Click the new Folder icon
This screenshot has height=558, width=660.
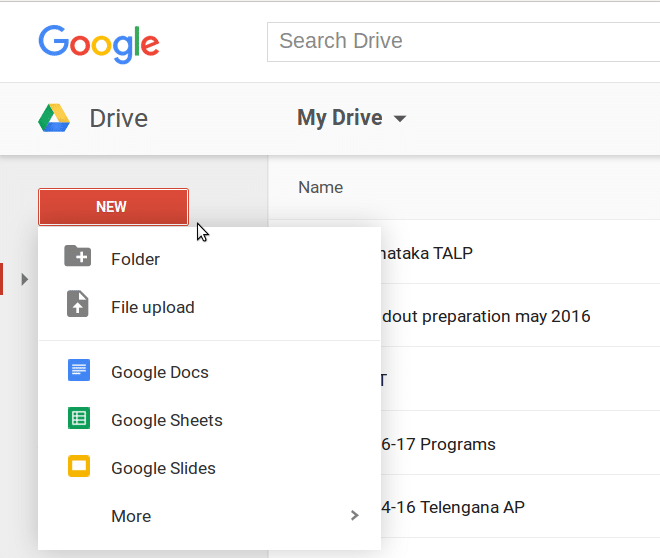point(77,256)
